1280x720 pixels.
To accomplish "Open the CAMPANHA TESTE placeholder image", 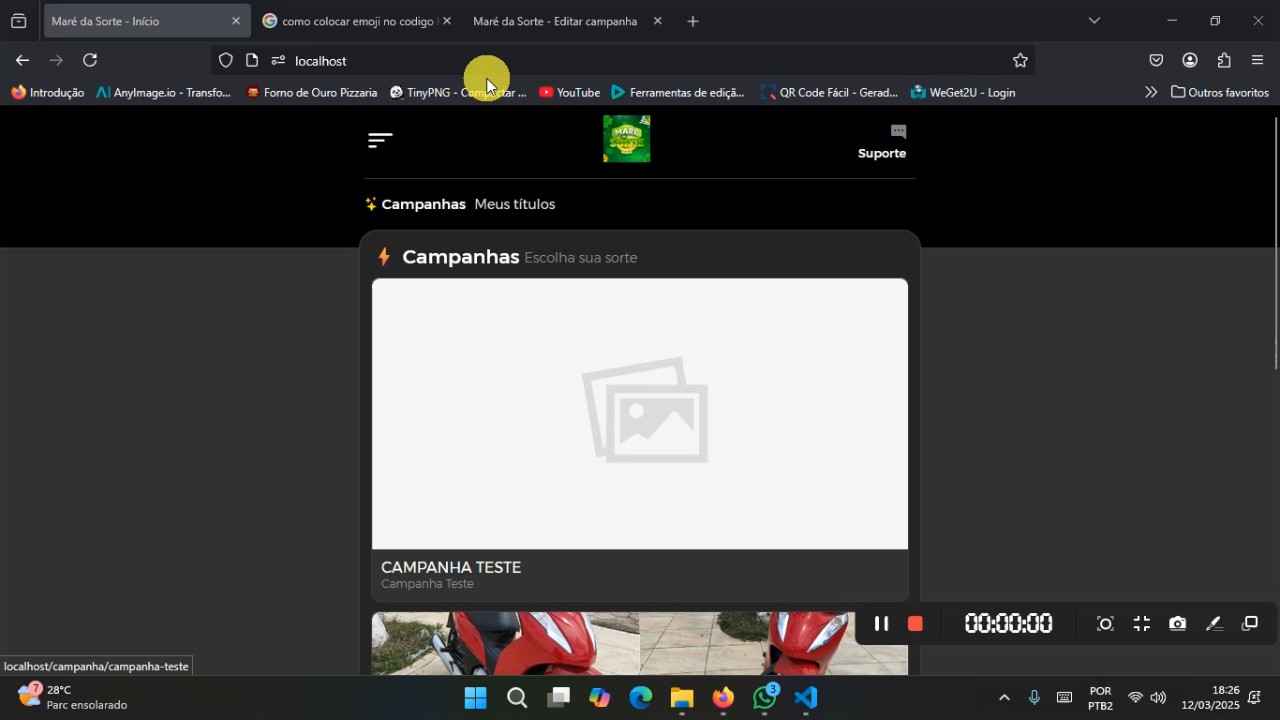I will (x=640, y=413).
